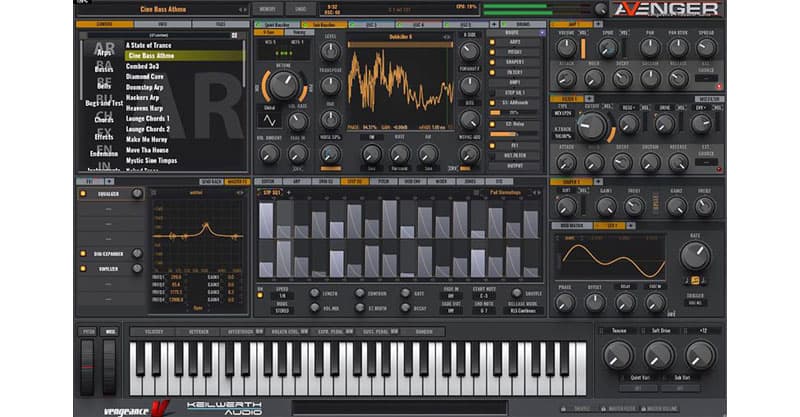The image size is (800, 417).
Task: Open the ROUTE dropdown menu
Action: 511,31
